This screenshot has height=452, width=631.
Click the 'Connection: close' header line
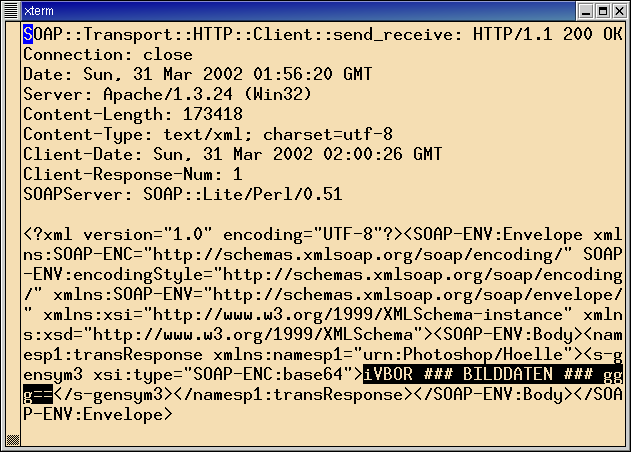click(x=108, y=54)
